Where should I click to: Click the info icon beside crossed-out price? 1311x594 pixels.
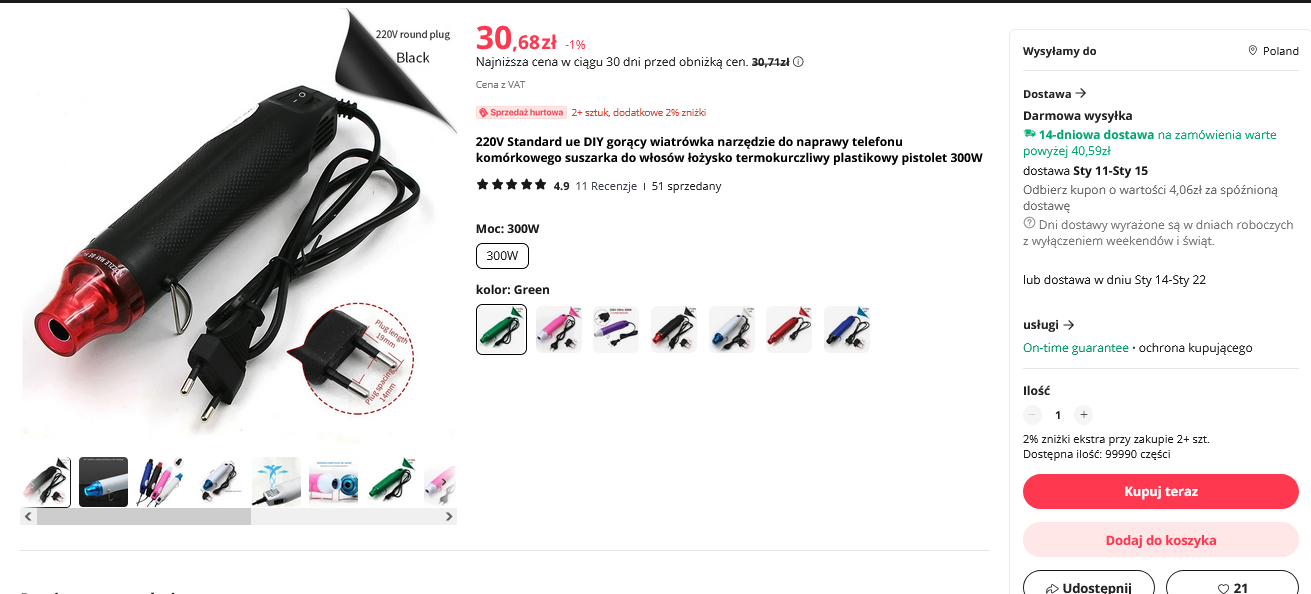coord(798,62)
